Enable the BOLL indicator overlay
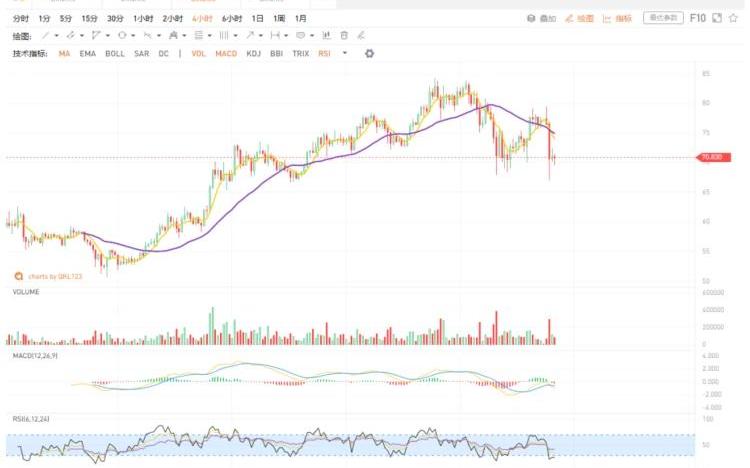The height and width of the screenshot is (468, 750). point(114,53)
